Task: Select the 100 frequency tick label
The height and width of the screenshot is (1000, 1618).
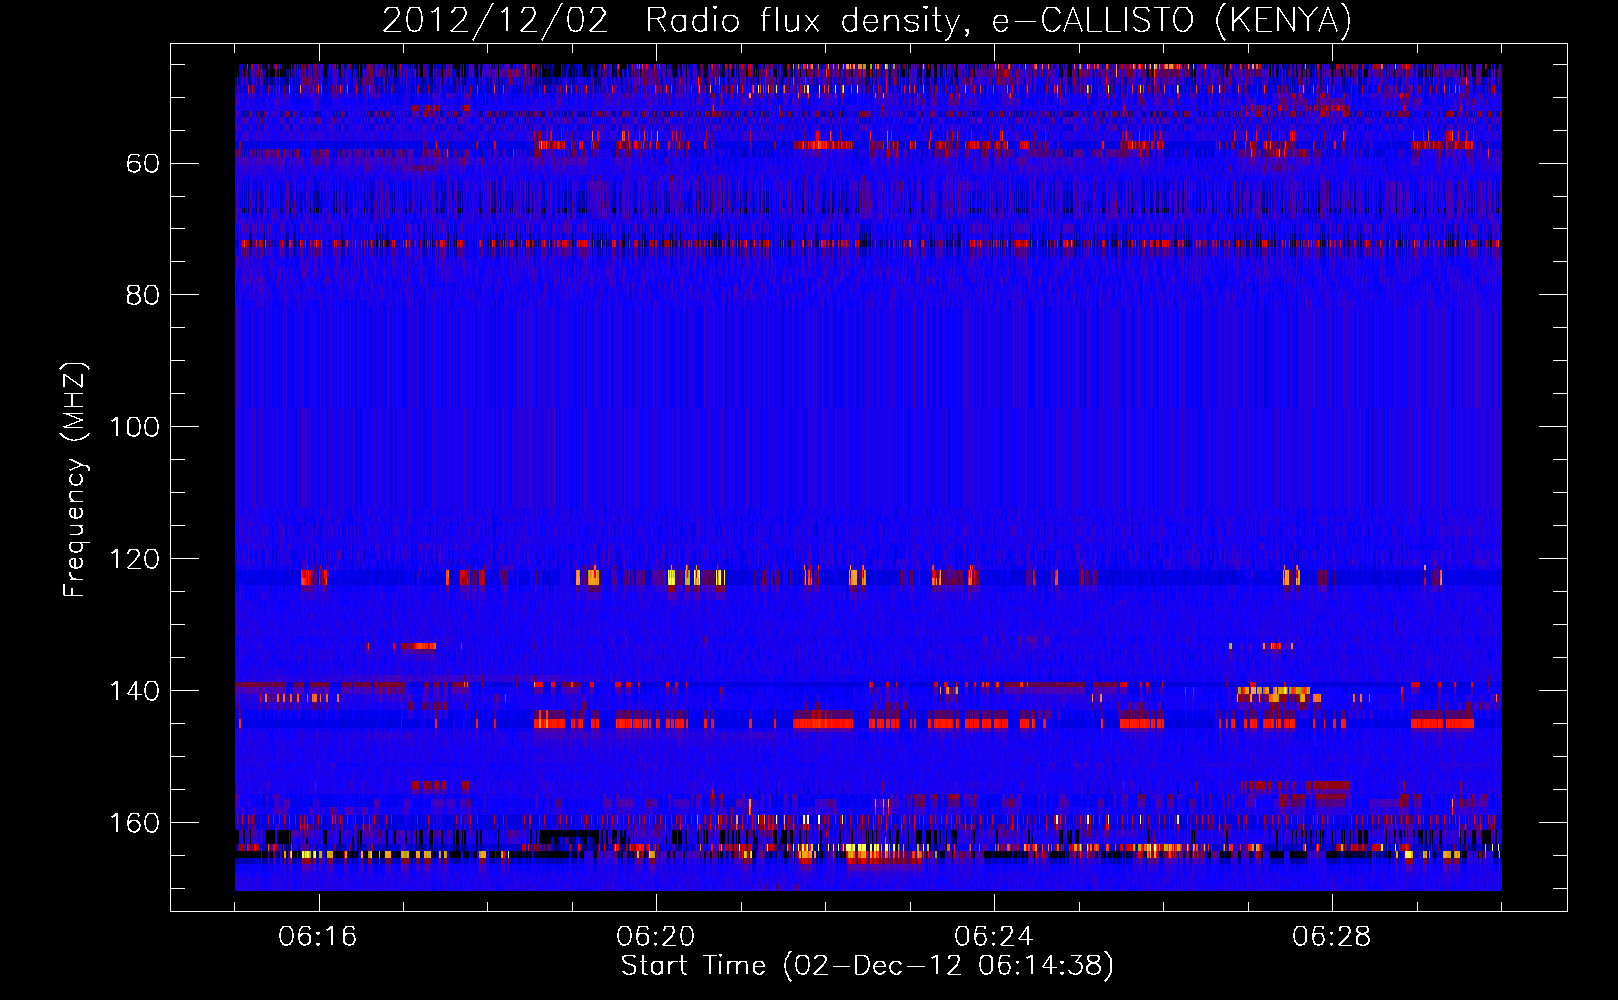Action: click(x=135, y=427)
